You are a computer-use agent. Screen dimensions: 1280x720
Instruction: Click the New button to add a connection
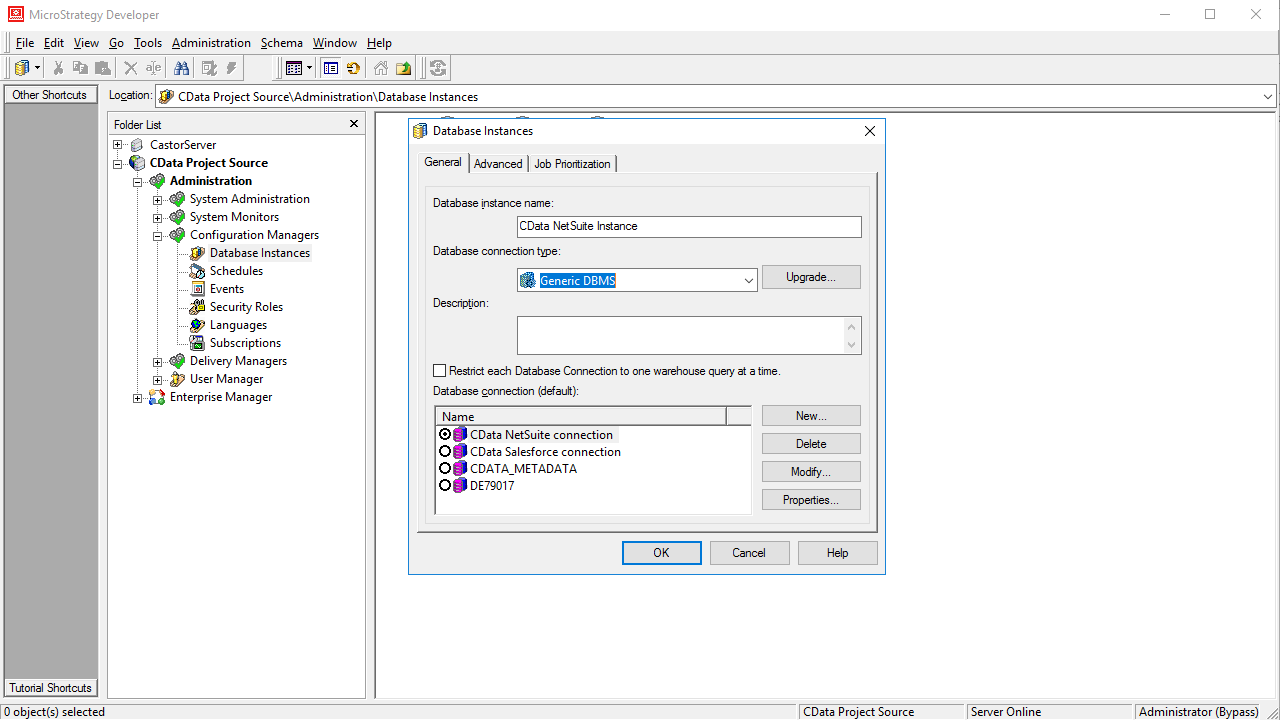tap(811, 415)
